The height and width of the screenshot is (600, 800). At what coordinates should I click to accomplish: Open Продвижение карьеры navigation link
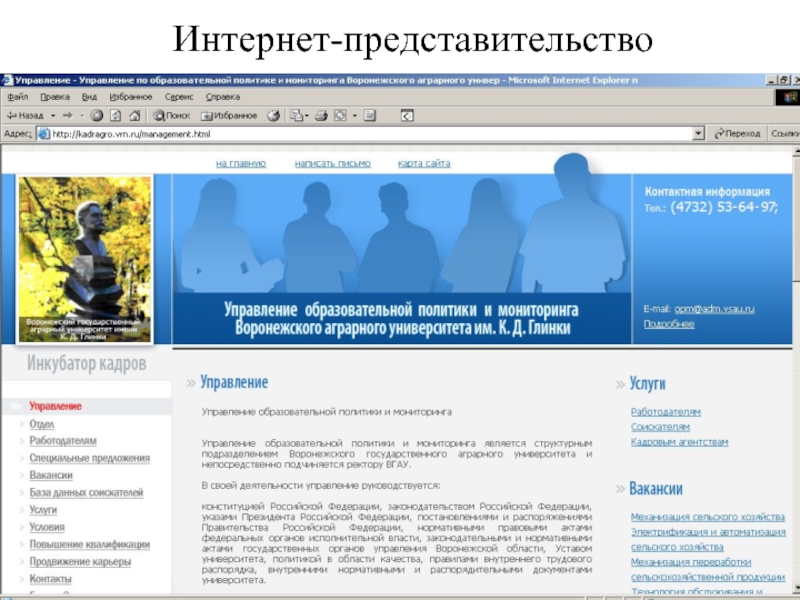80,562
